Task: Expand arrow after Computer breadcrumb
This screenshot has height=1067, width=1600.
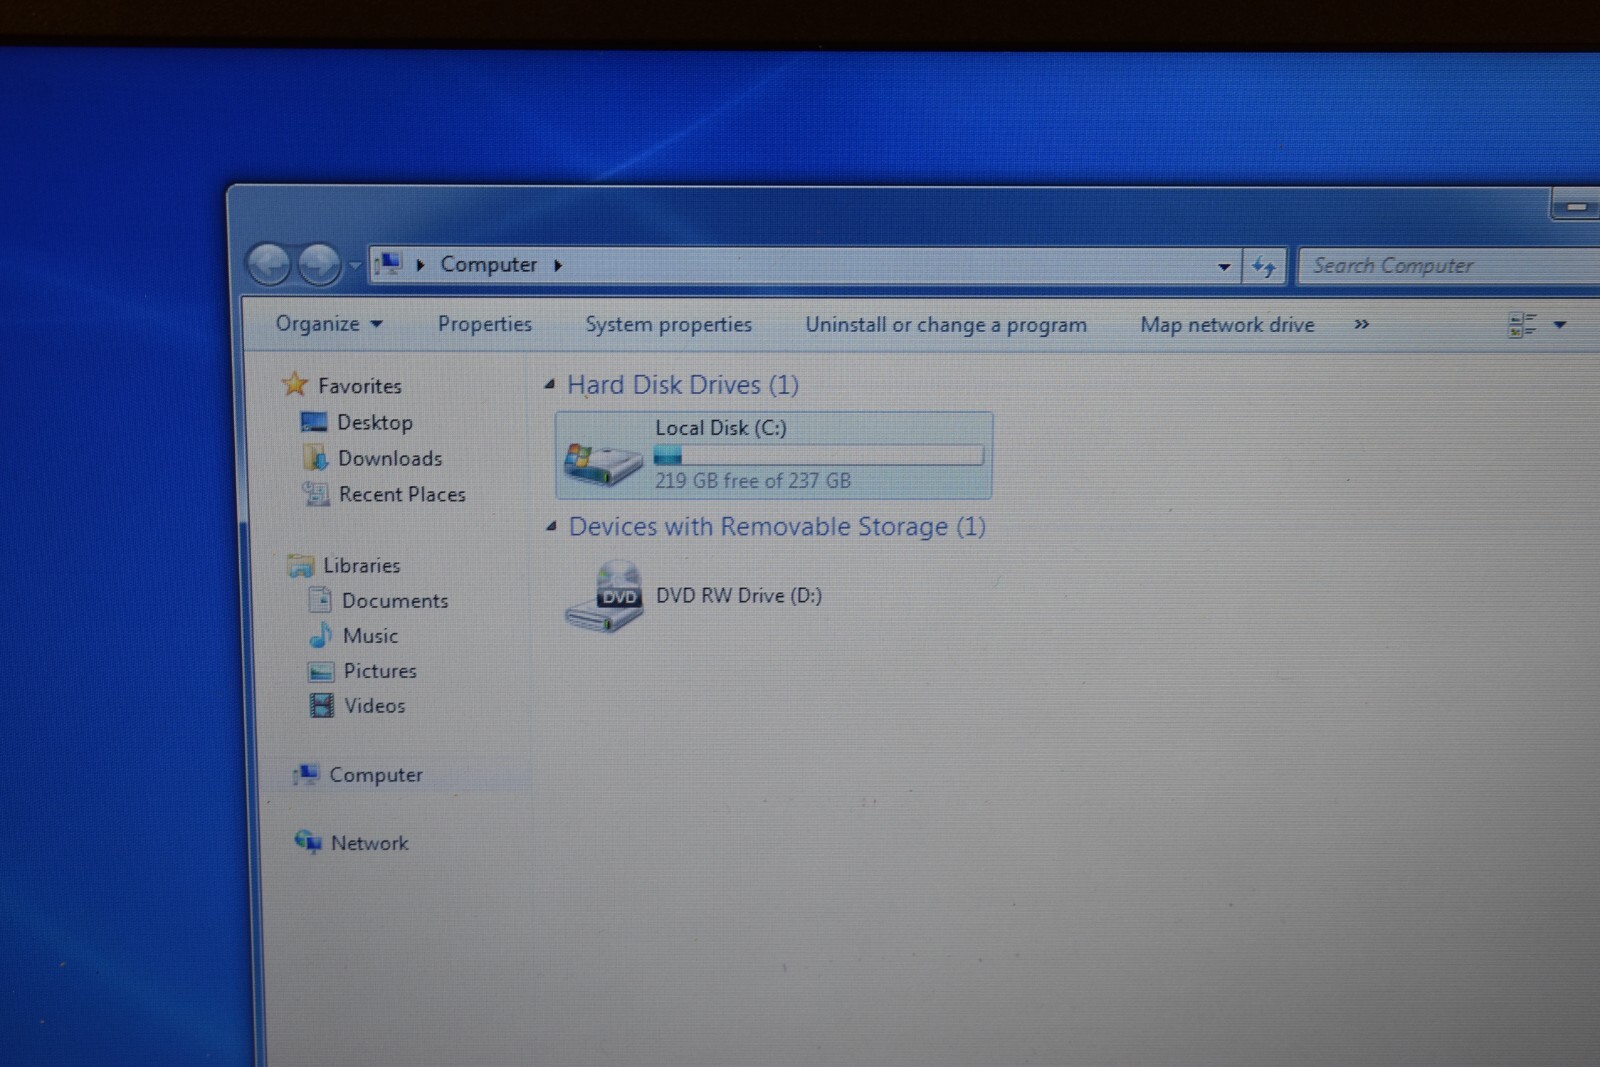Action: pyautogui.click(x=558, y=265)
